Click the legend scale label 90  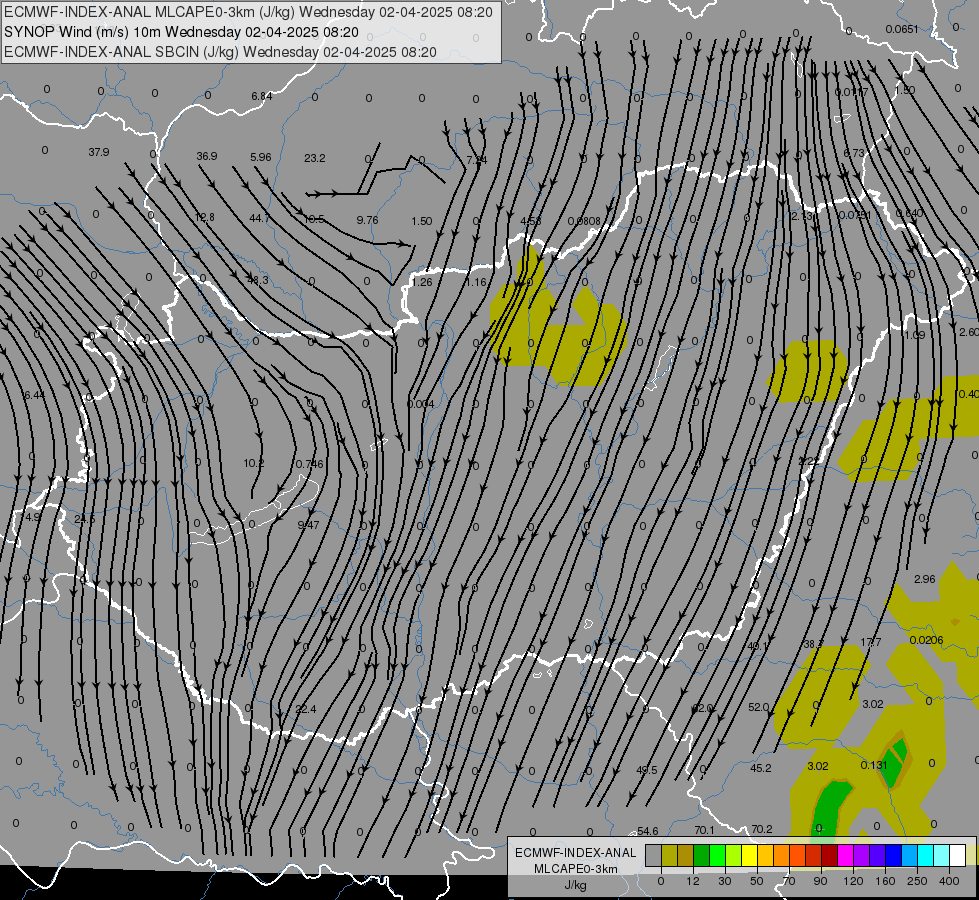click(820, 881)
